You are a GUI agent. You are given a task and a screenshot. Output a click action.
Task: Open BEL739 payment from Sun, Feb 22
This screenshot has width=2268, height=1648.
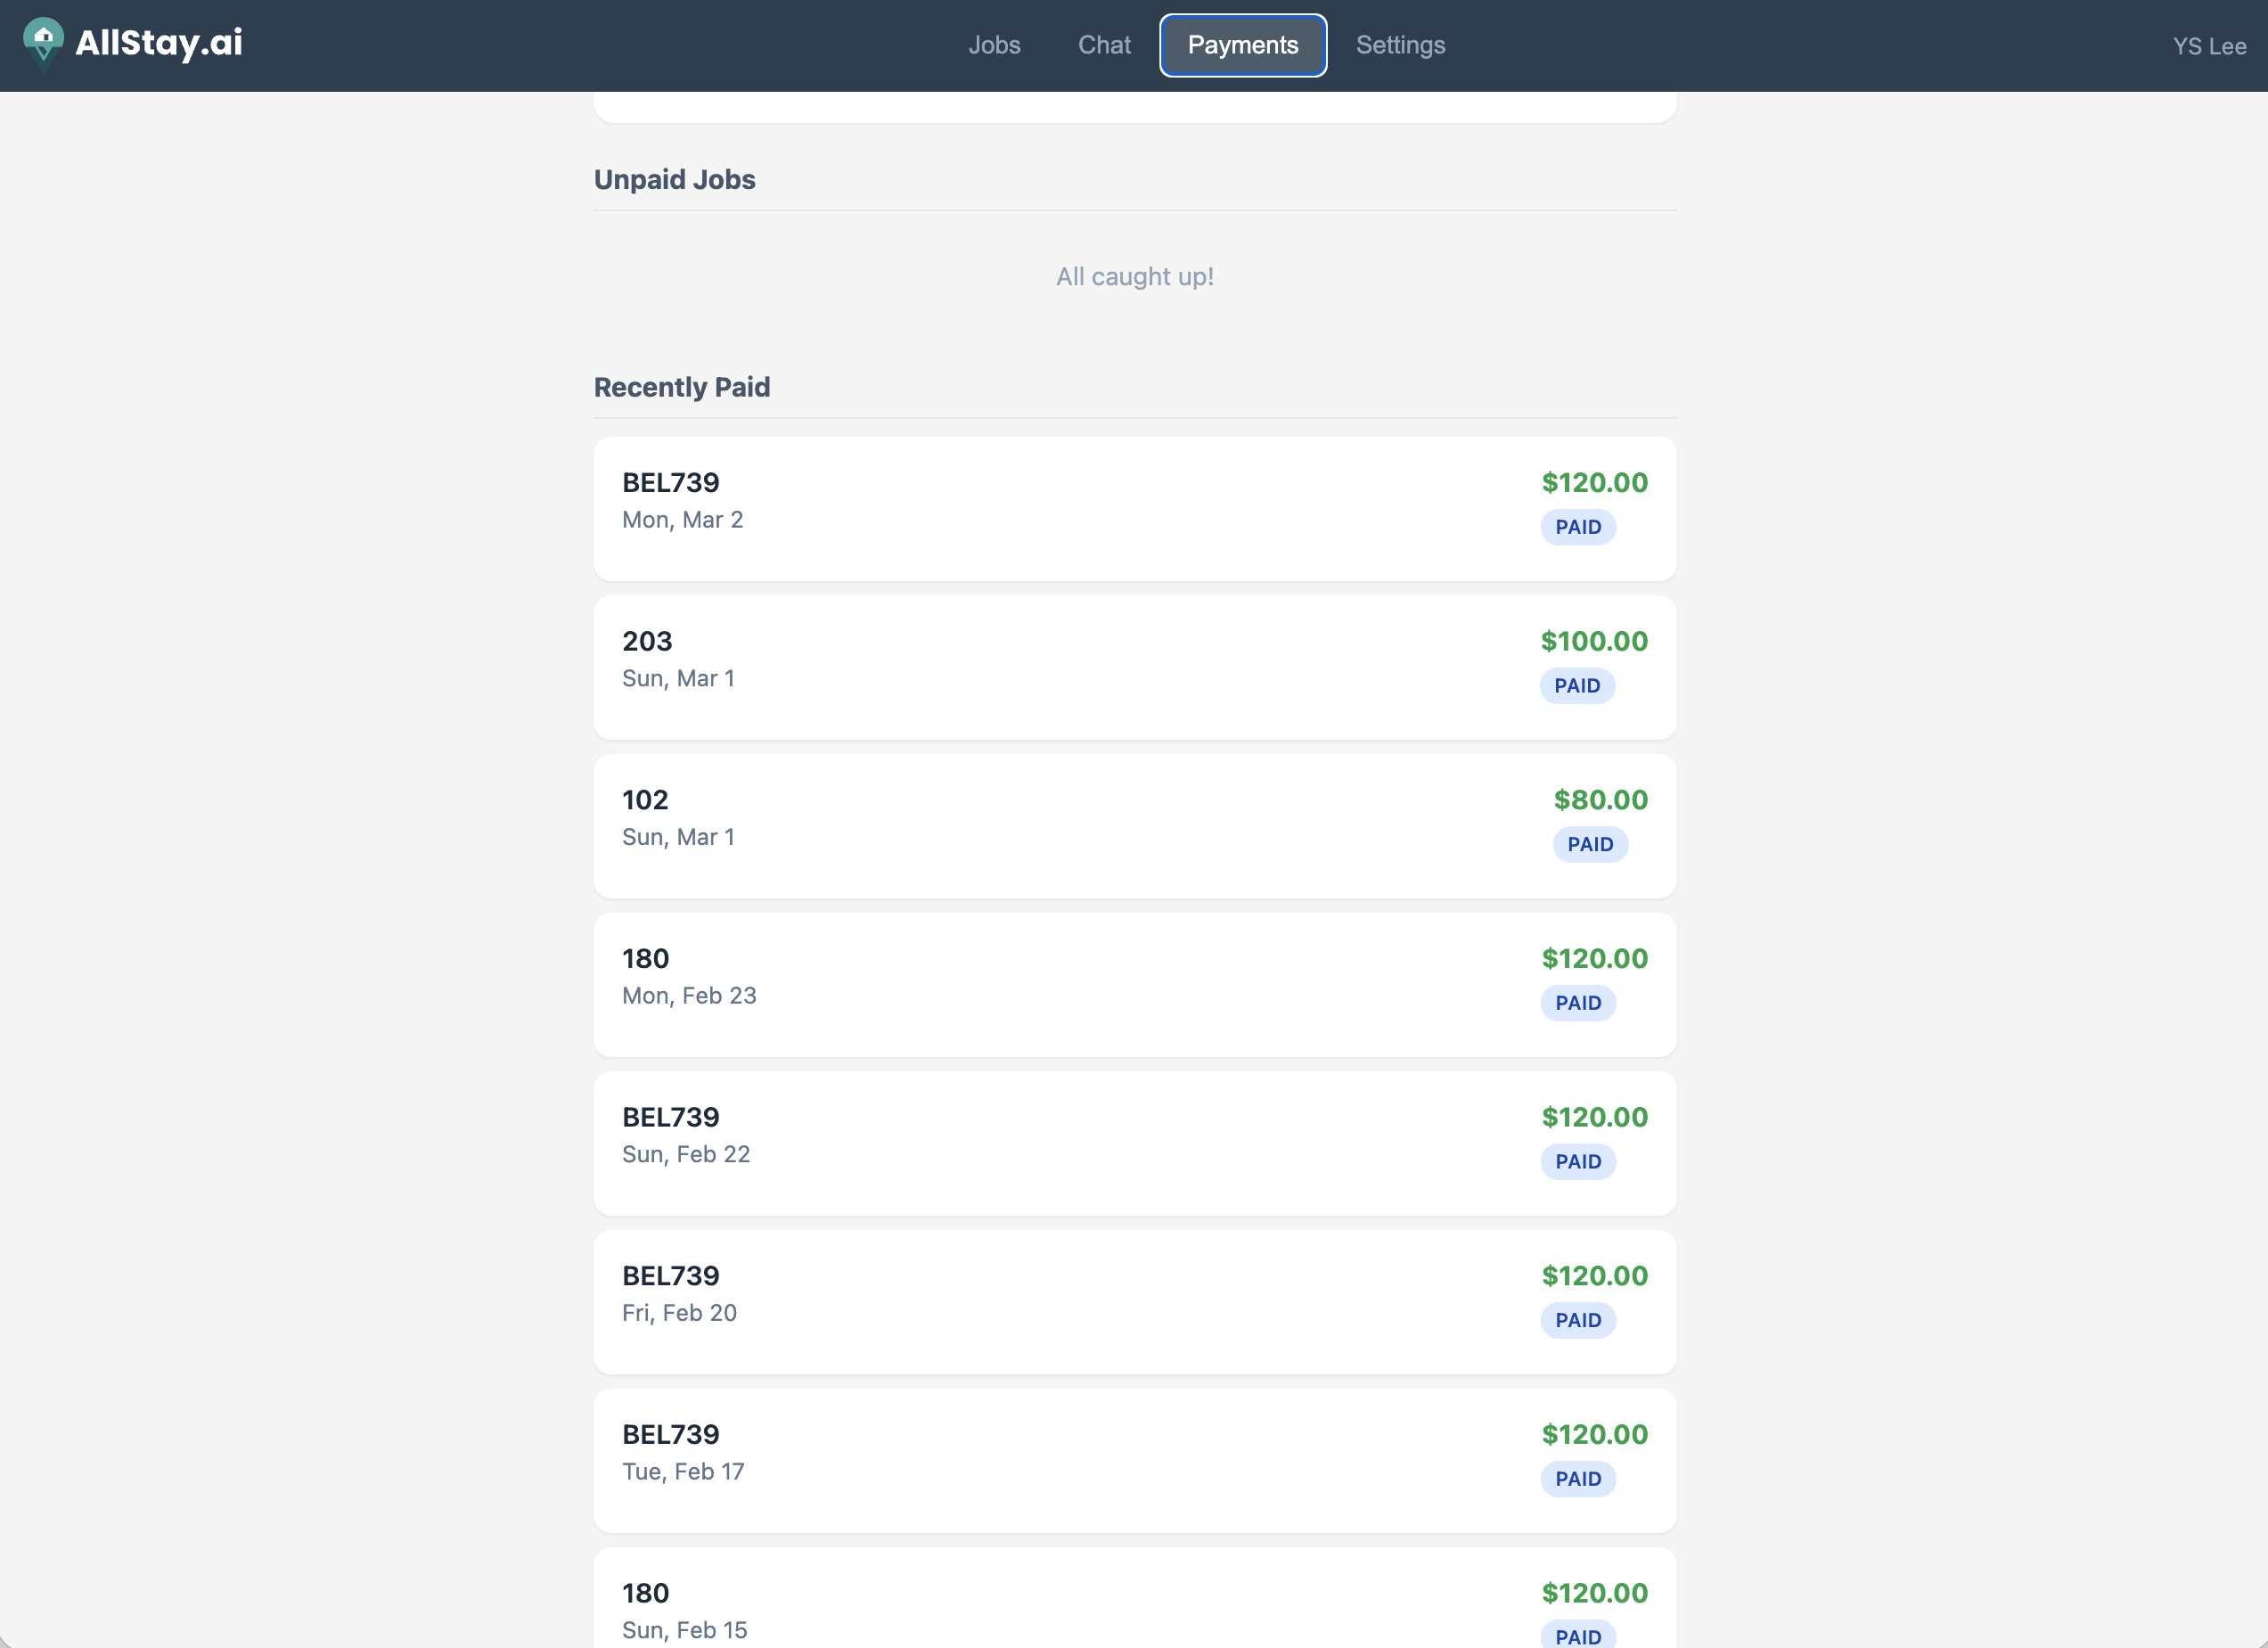(x=1134, y=1143)
